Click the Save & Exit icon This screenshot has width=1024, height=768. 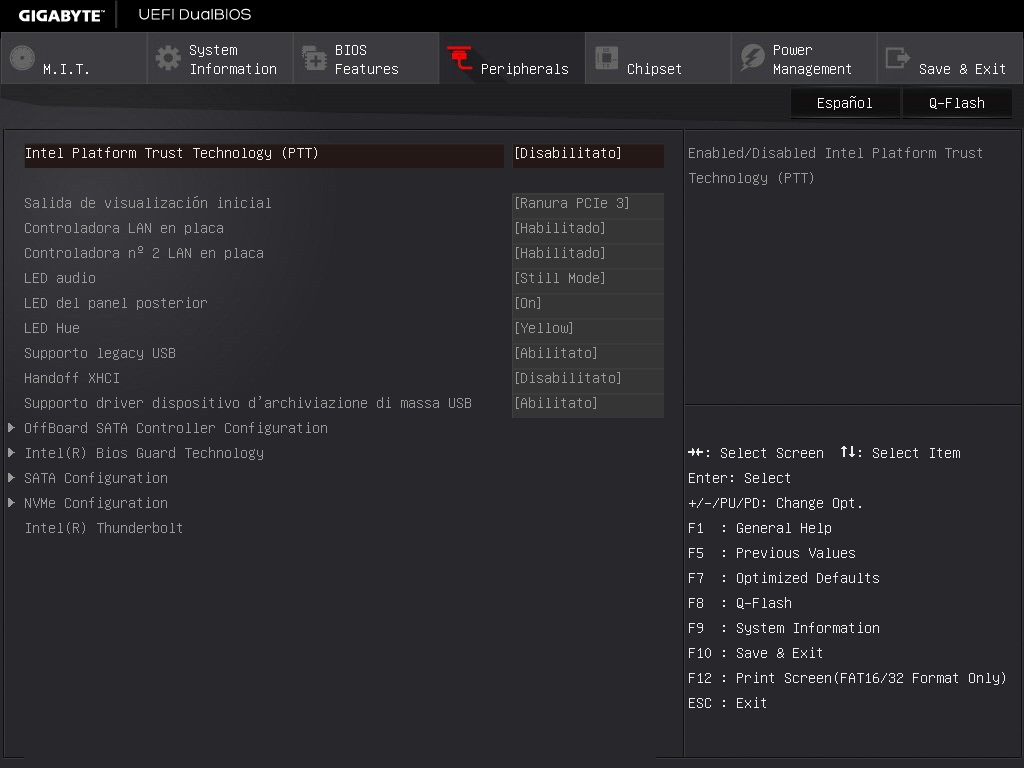(x=898, y=58)
